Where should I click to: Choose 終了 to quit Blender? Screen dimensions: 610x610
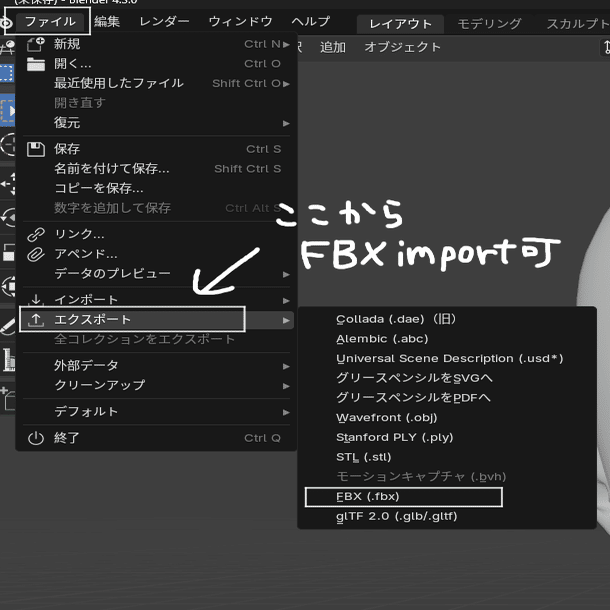point(156,438)
